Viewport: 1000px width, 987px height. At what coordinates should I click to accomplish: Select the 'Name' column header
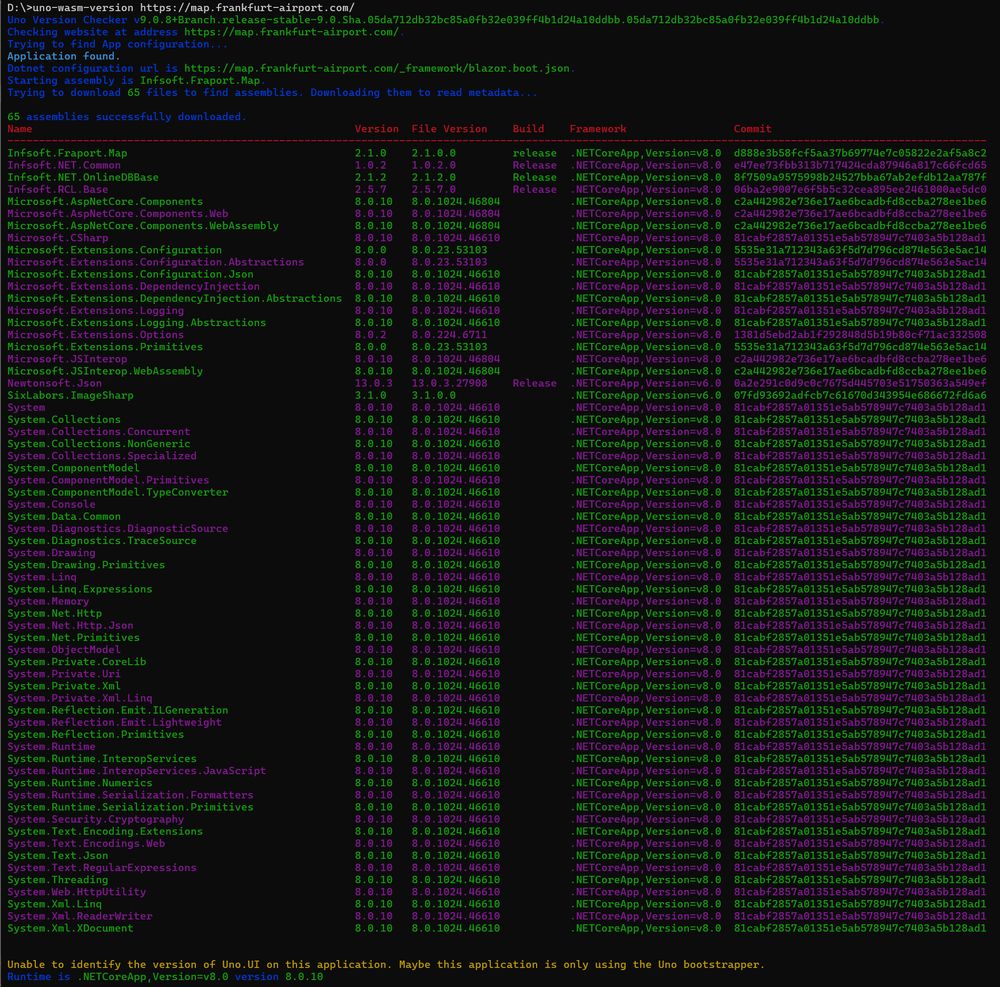[x=20, y=129]
